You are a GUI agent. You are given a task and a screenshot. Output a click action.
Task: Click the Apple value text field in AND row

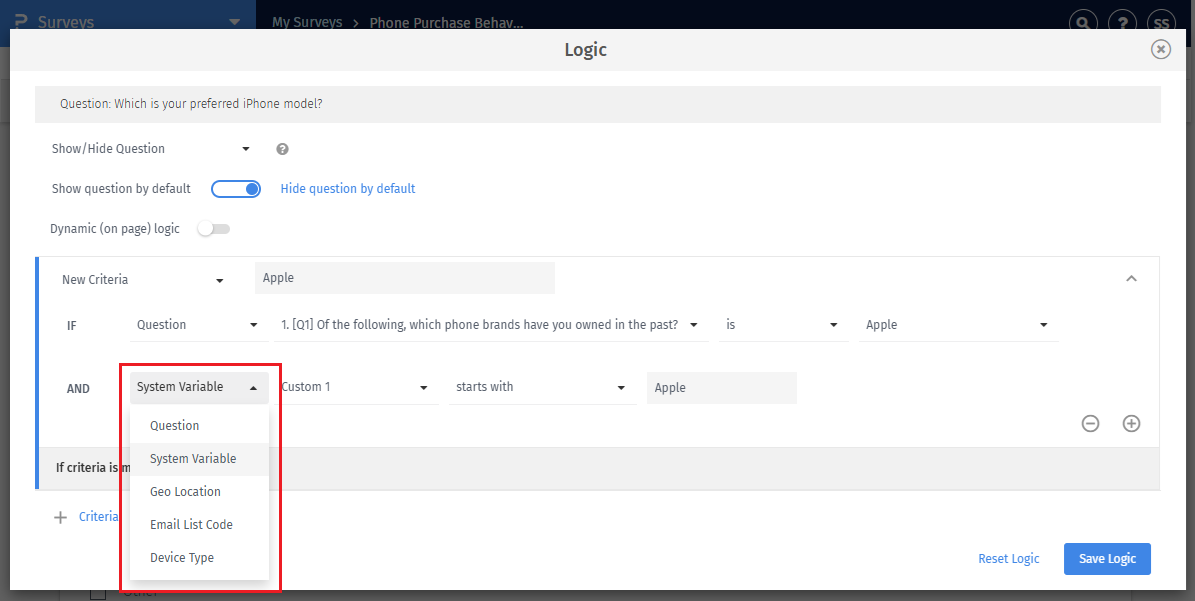point(721,388)
